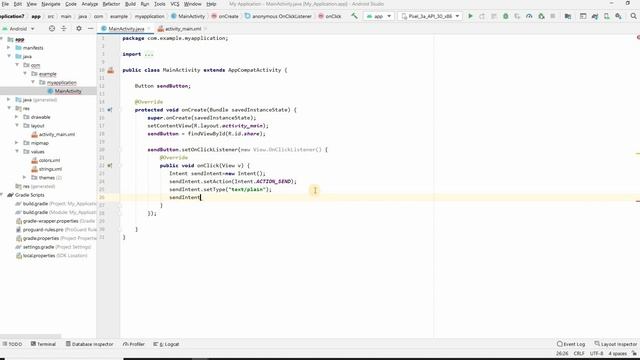Click the override gutter marker beside onCreate
Screen dimensions: 640x360
110,110
